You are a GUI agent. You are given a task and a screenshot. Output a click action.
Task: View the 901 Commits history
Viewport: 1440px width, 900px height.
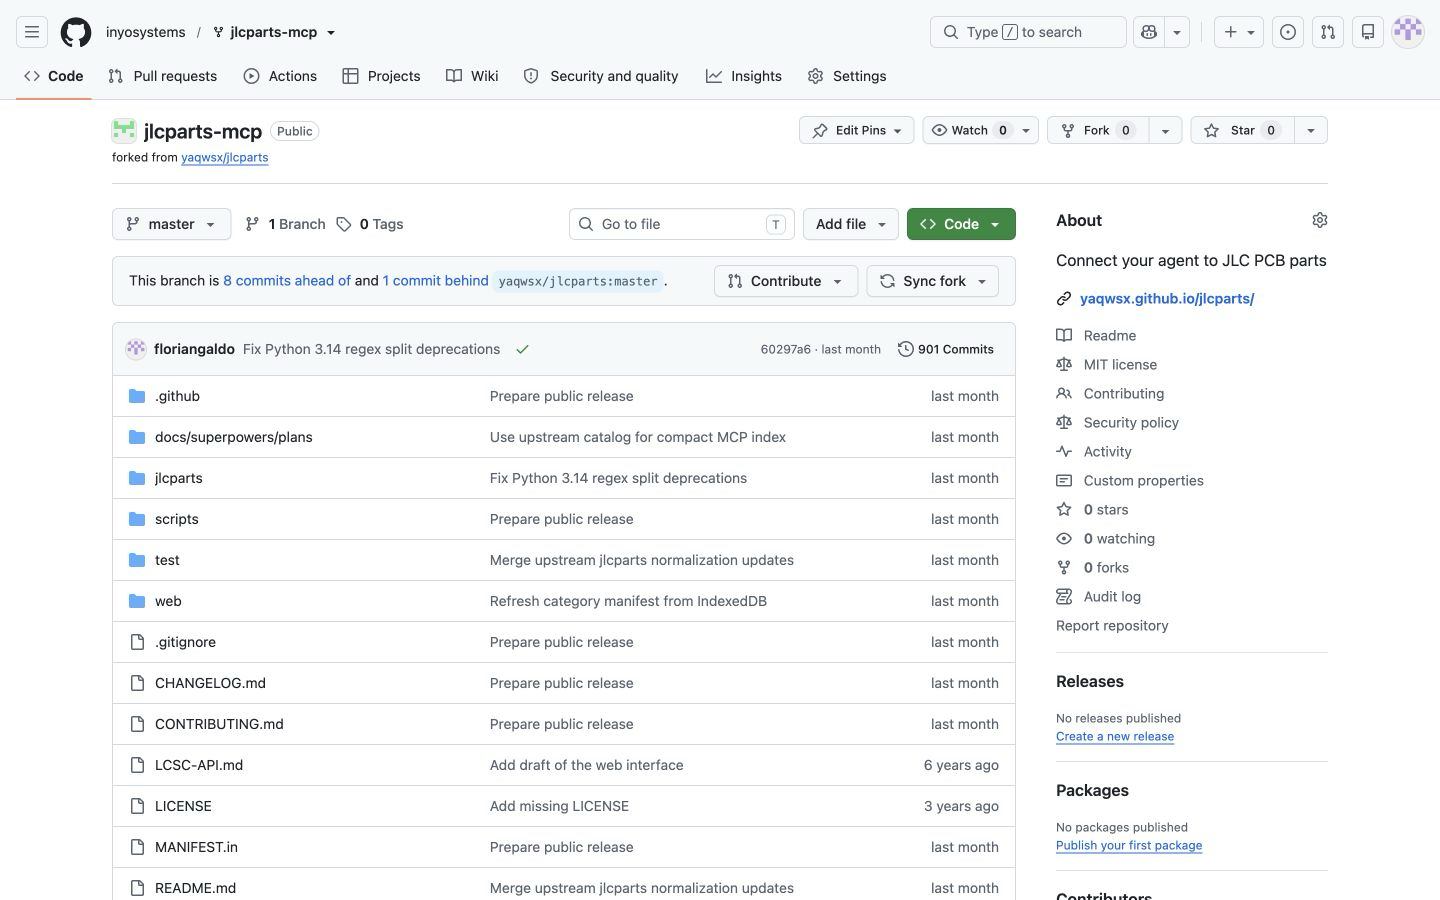[x=946, y=349]
